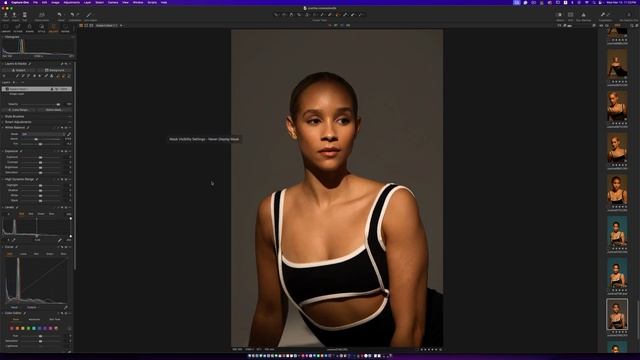The image size is (640, 360).
Task: Open the Apple menu
Action: click(6, 2)
